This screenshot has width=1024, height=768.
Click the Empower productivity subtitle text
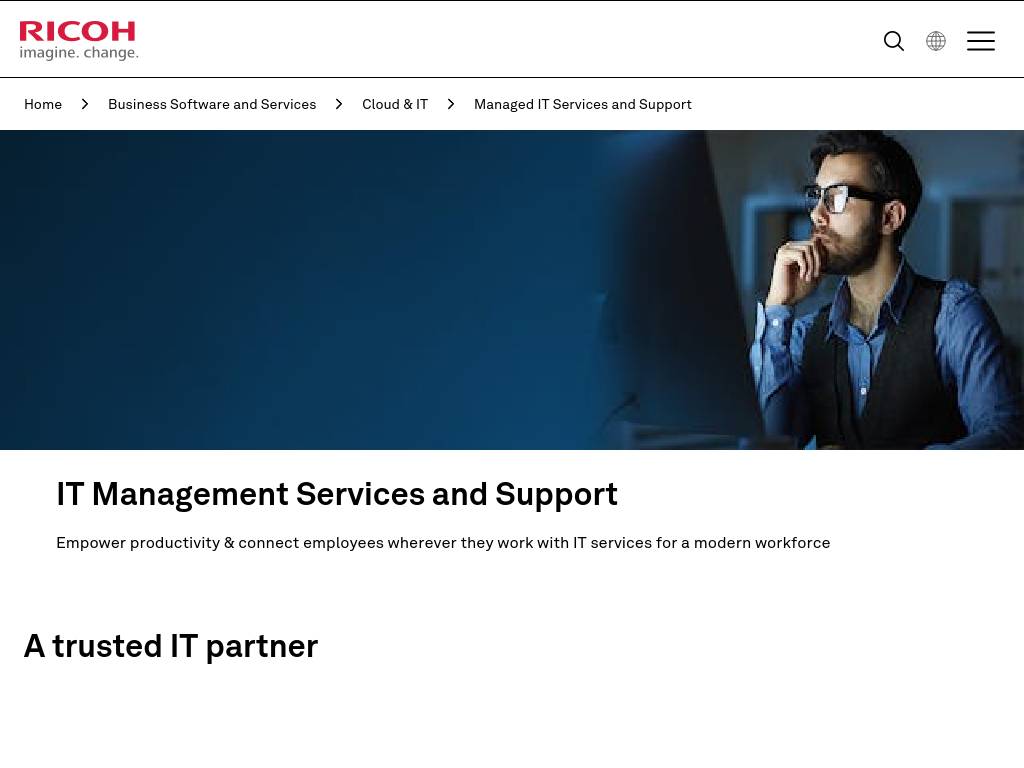pyautogui.click(x=443, y=543)
